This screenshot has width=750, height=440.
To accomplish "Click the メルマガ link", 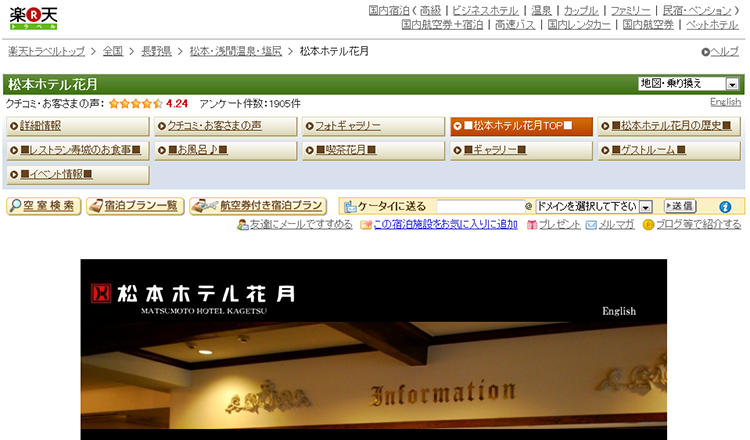I will [617, 224].
